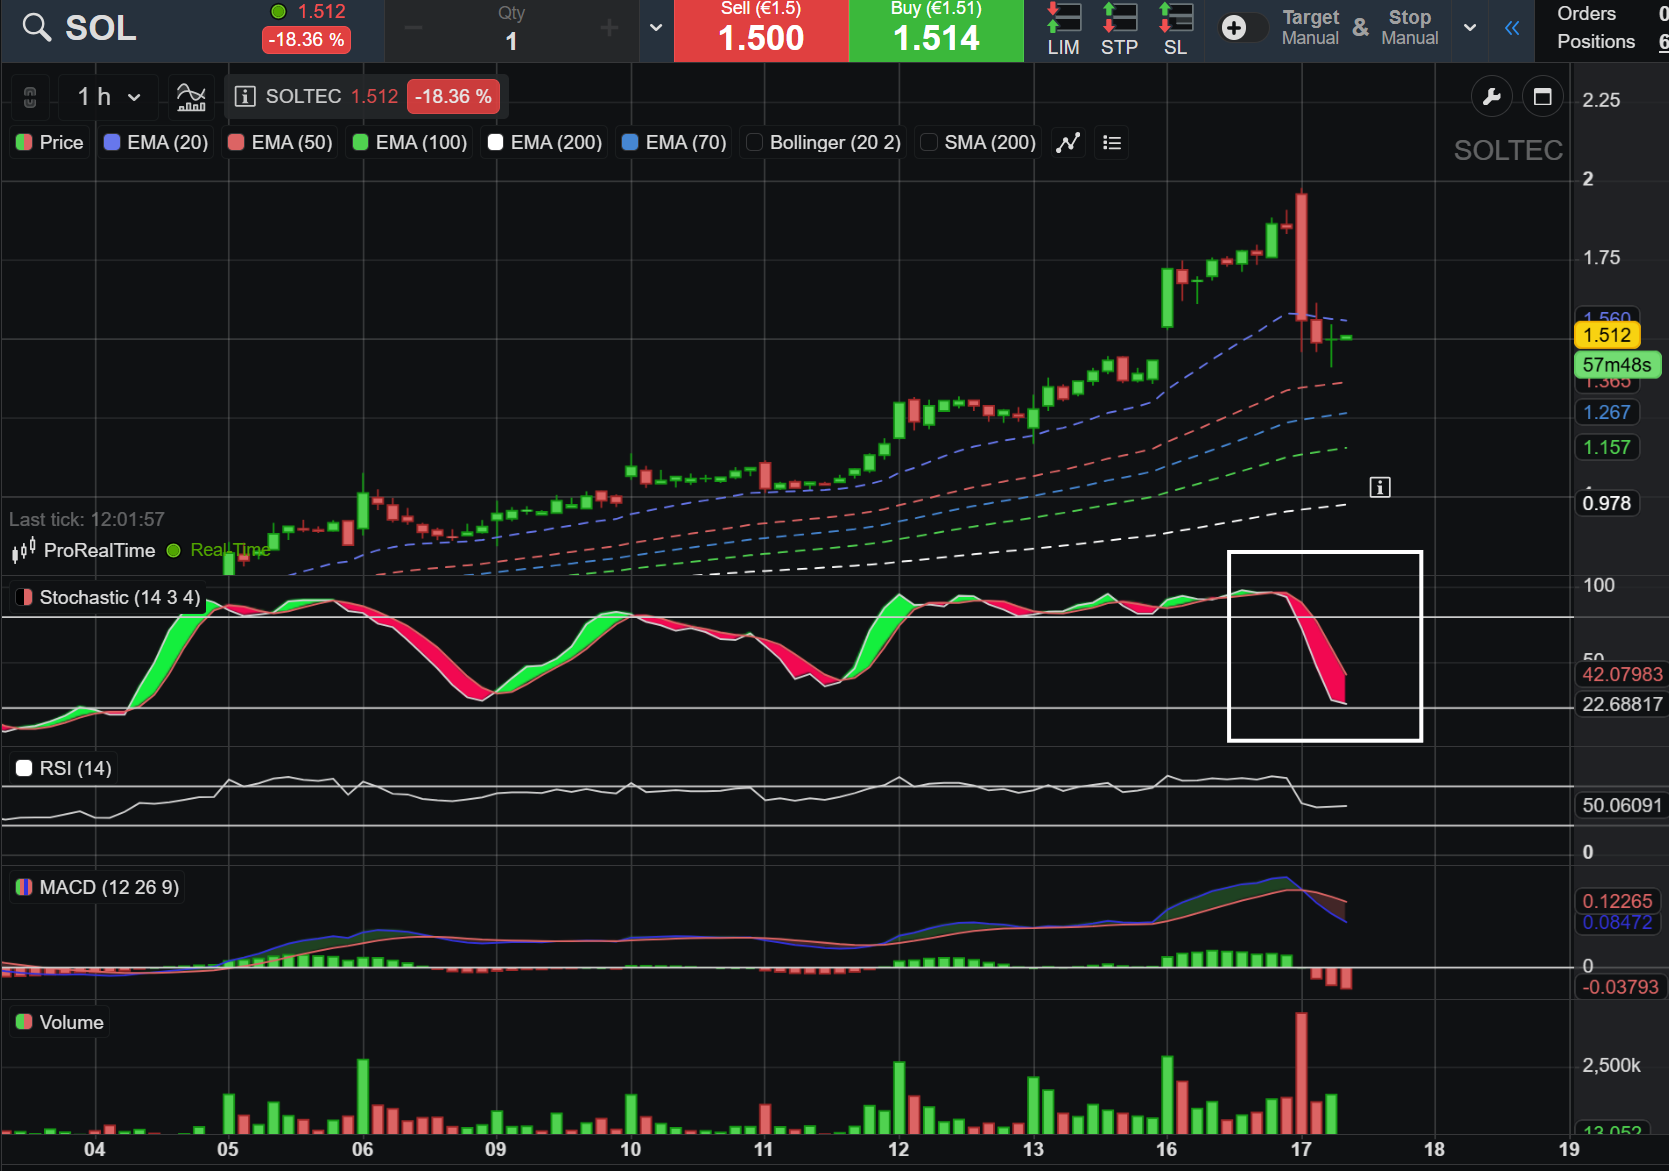1669x1171 pixels.
Task: Click the SOL instrument search icon
Action: 36,28
